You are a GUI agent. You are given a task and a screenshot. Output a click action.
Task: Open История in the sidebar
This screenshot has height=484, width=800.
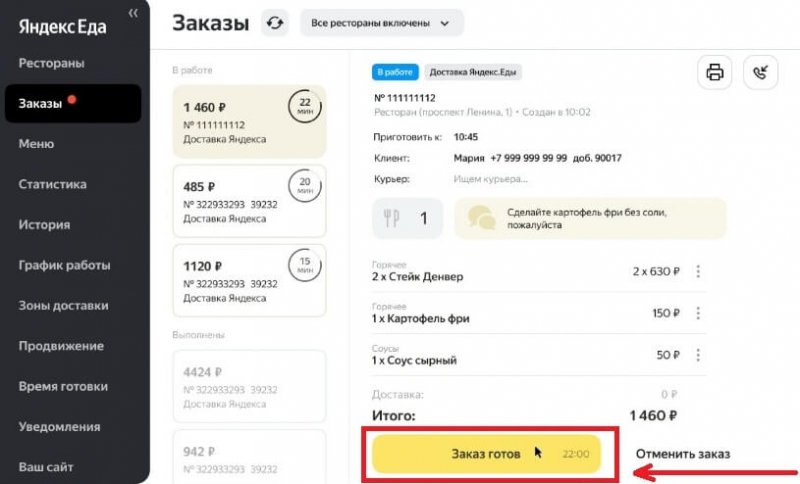tap(44, 225)
